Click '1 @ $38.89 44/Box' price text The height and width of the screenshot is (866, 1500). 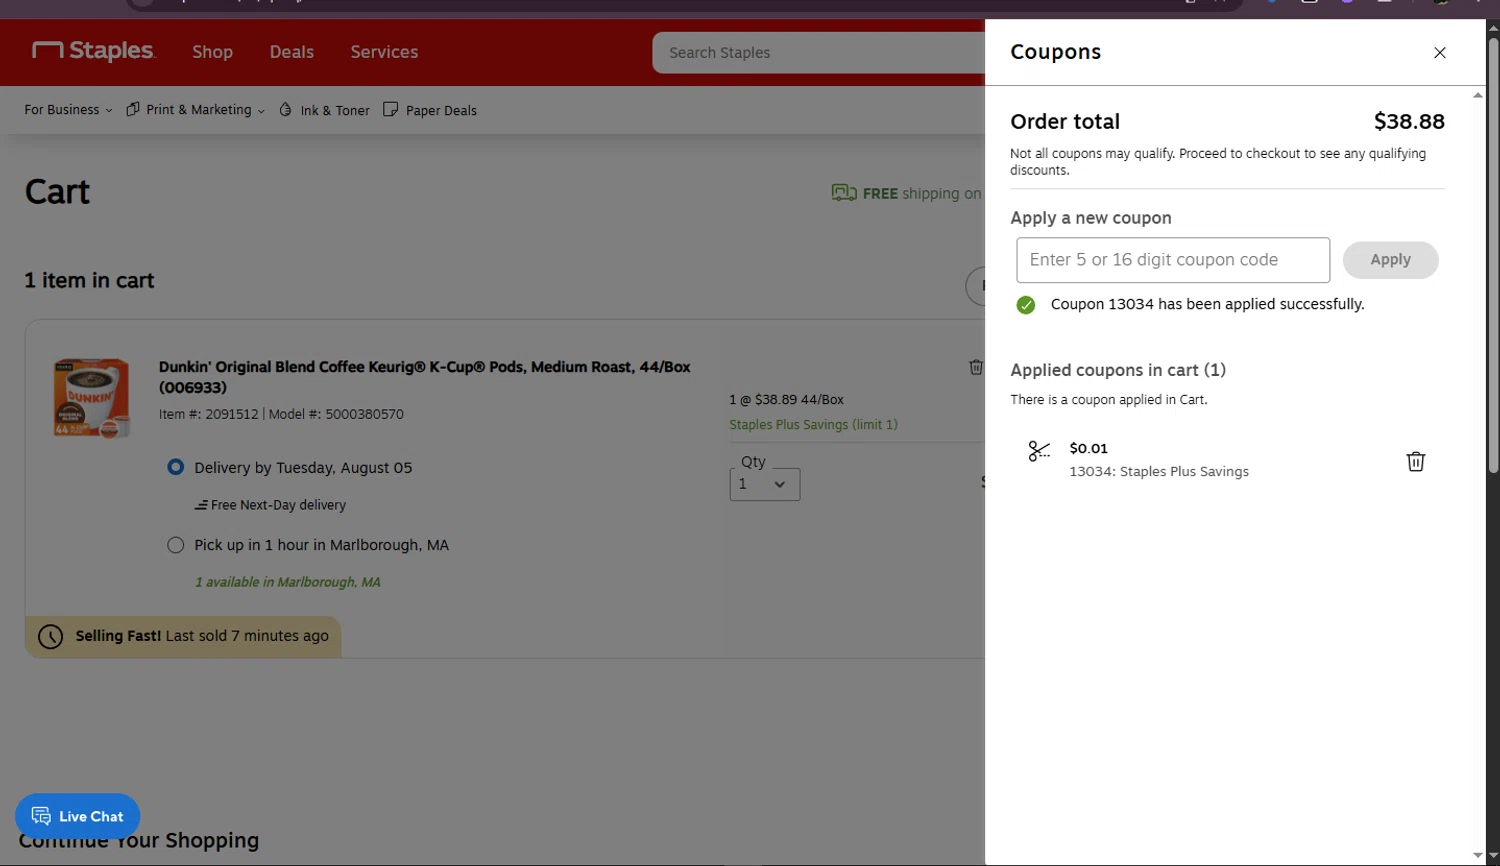tap(786, 399)
